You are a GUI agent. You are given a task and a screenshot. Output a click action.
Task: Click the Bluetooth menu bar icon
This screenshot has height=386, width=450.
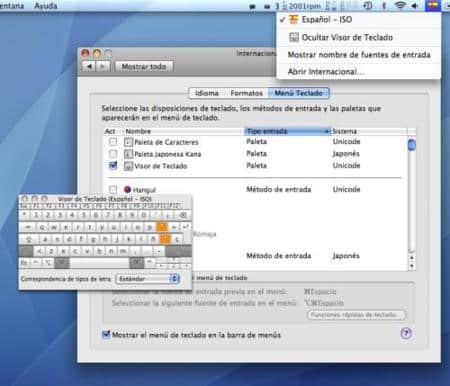coord(384,6)
